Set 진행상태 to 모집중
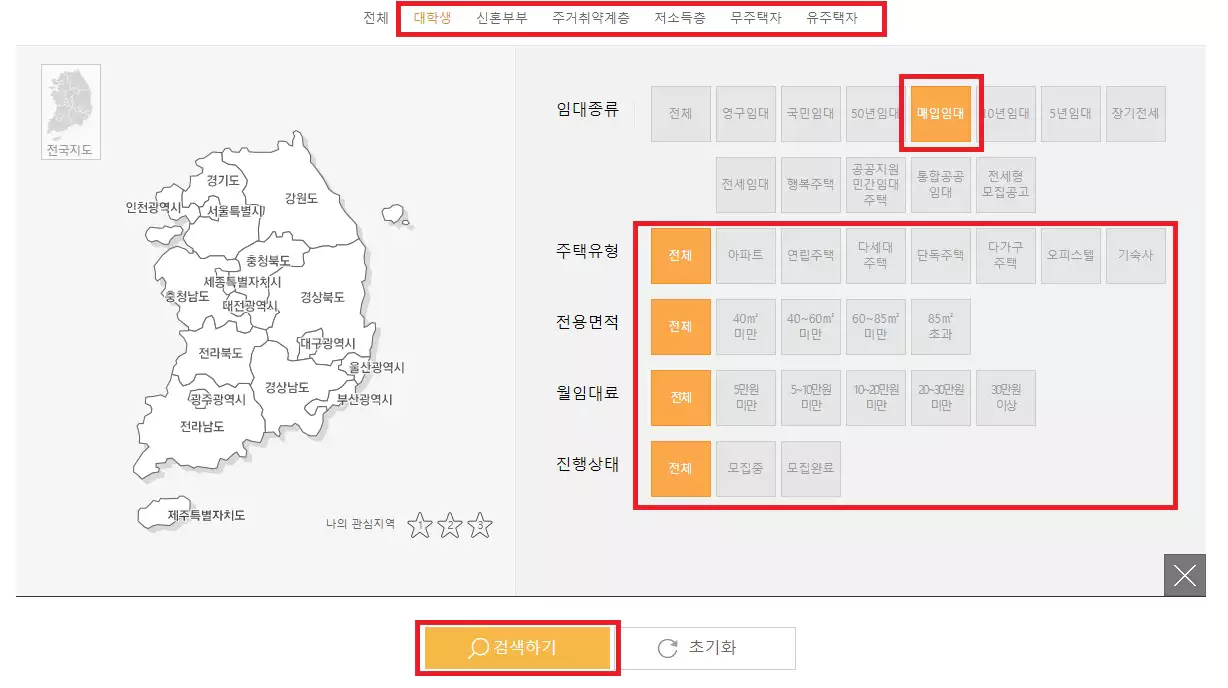The height and width of the screenshot is (688, 1228). [x=745, y=468]
